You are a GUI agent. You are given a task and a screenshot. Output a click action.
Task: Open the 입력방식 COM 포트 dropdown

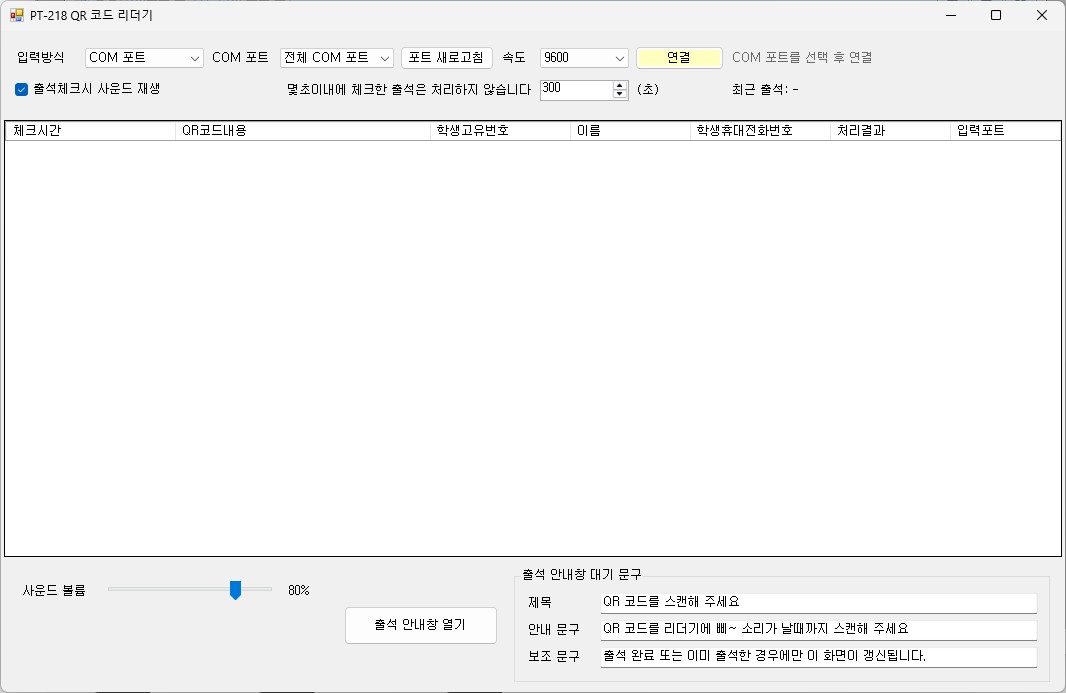coord(144,58)
